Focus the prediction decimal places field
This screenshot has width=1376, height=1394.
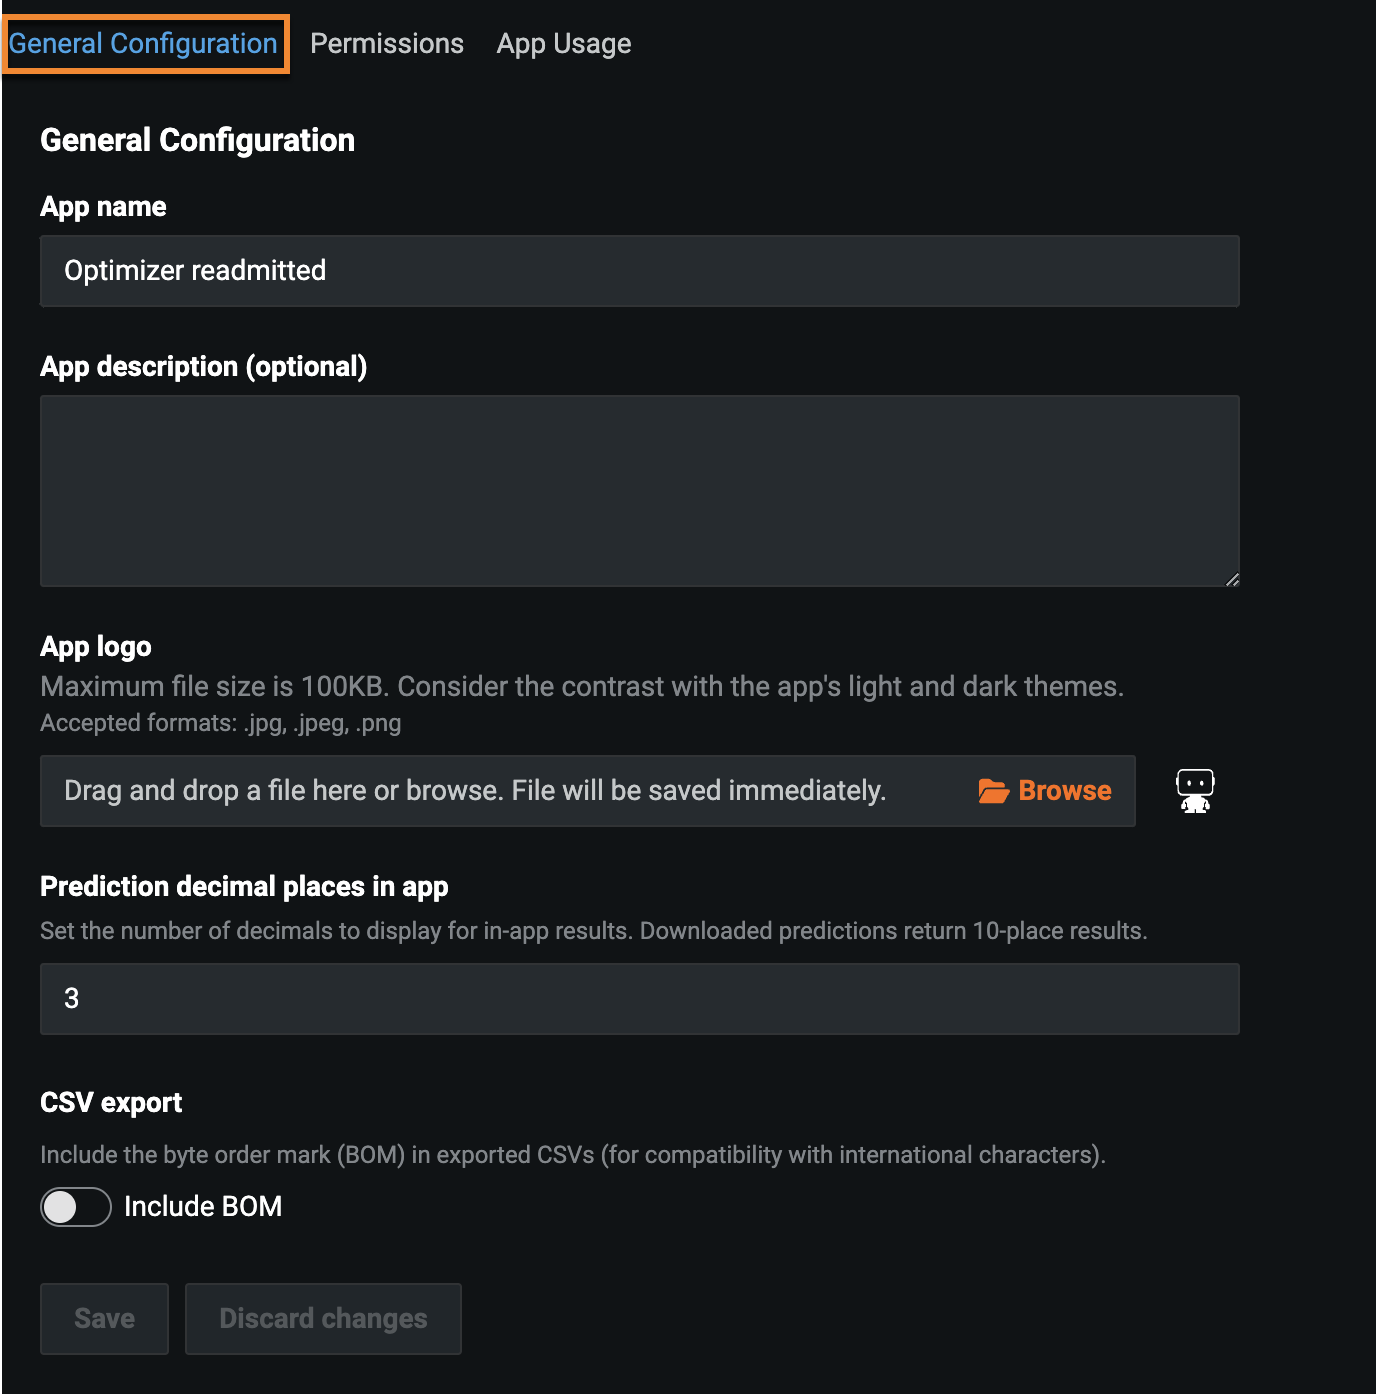tap(639, 999)
